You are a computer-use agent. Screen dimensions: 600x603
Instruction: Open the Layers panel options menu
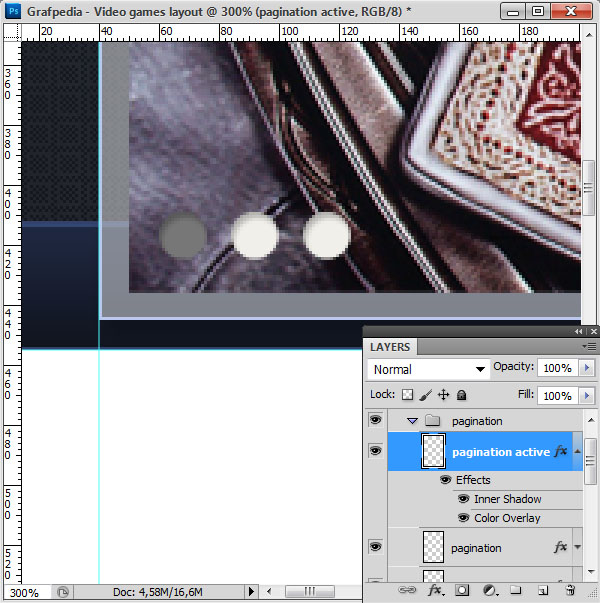point(589,347)
